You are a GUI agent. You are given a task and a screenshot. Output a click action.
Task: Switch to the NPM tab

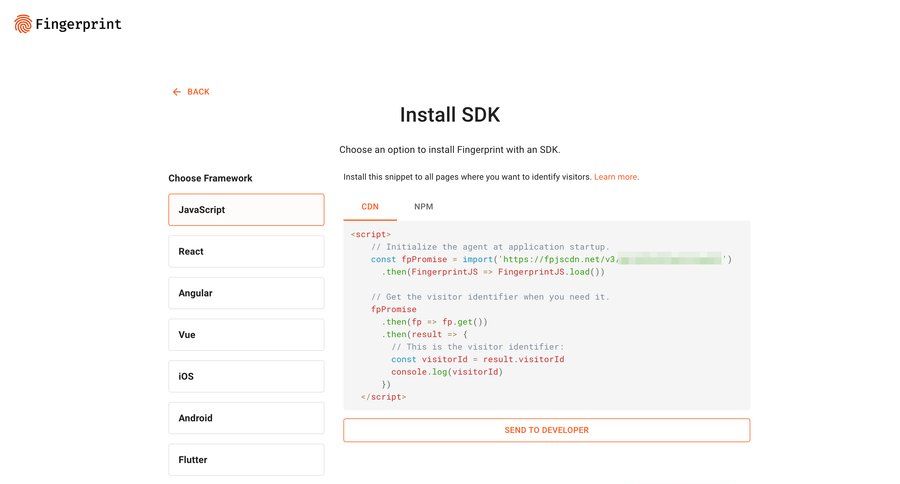[424, 207]
